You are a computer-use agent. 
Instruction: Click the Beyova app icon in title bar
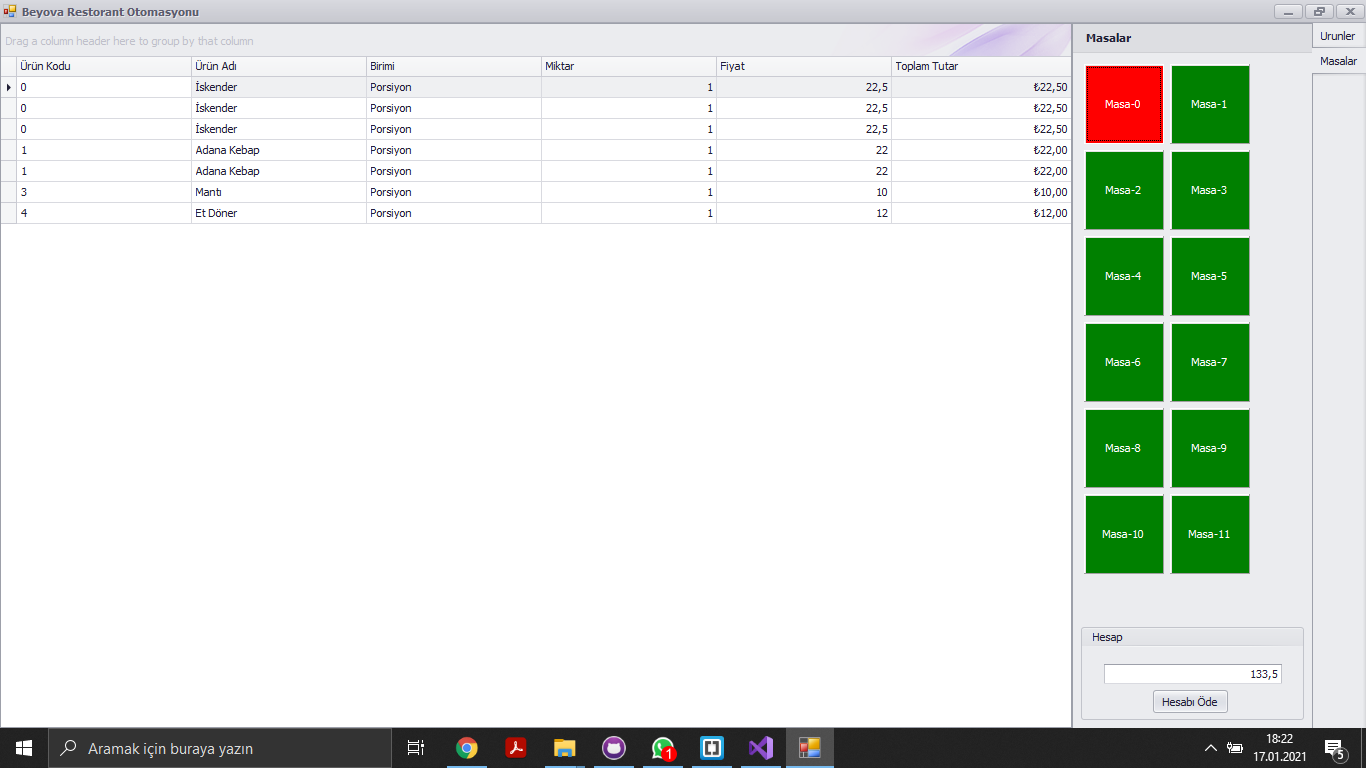coord(10,11)
